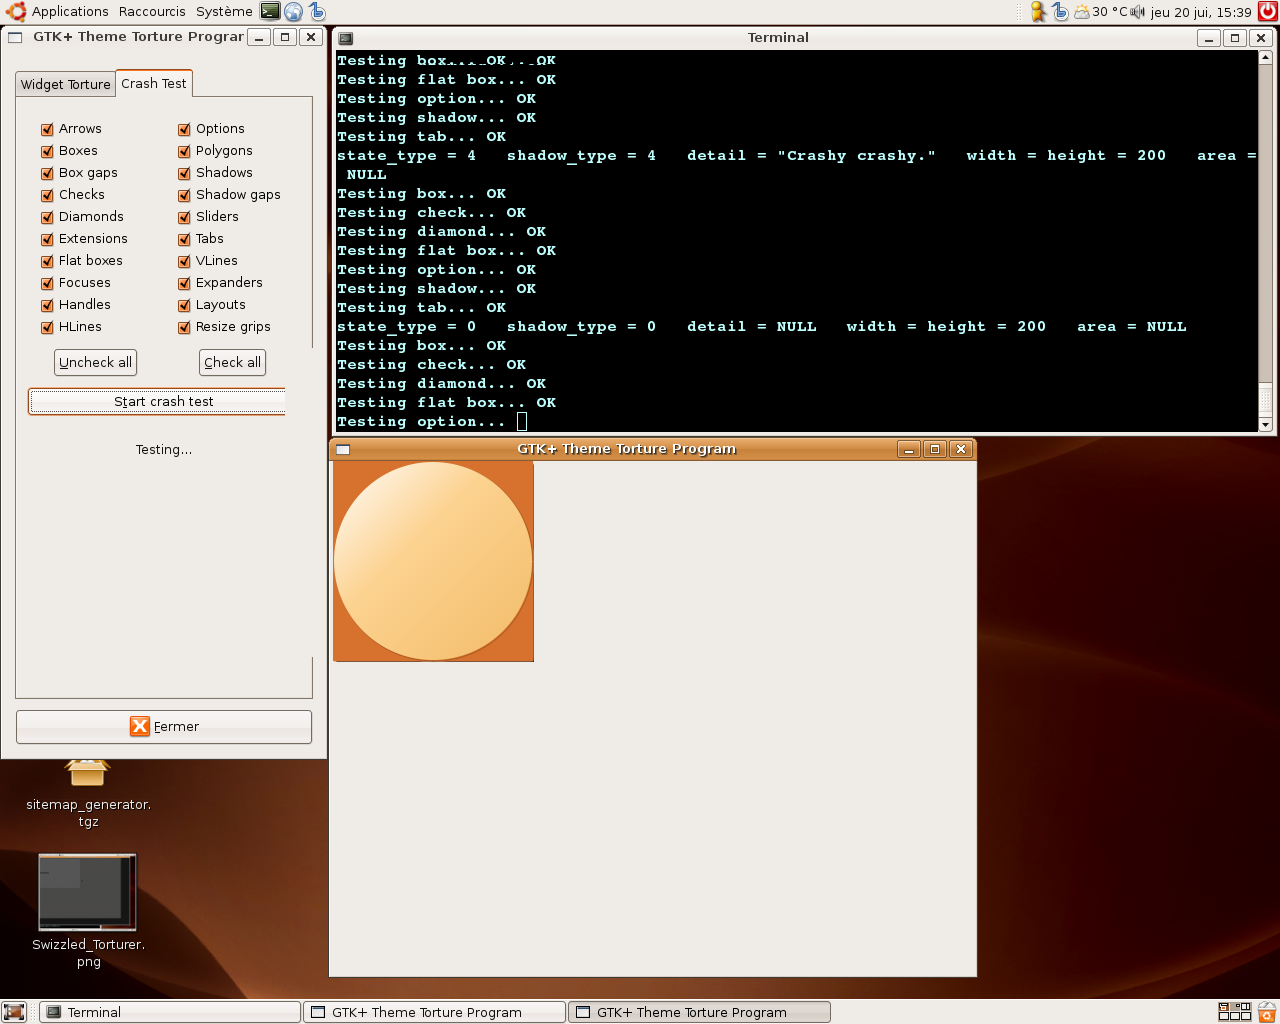Open the volume speaker applet
This screenshot has width=1280, height=1024.
click(x=1137, y=12)
